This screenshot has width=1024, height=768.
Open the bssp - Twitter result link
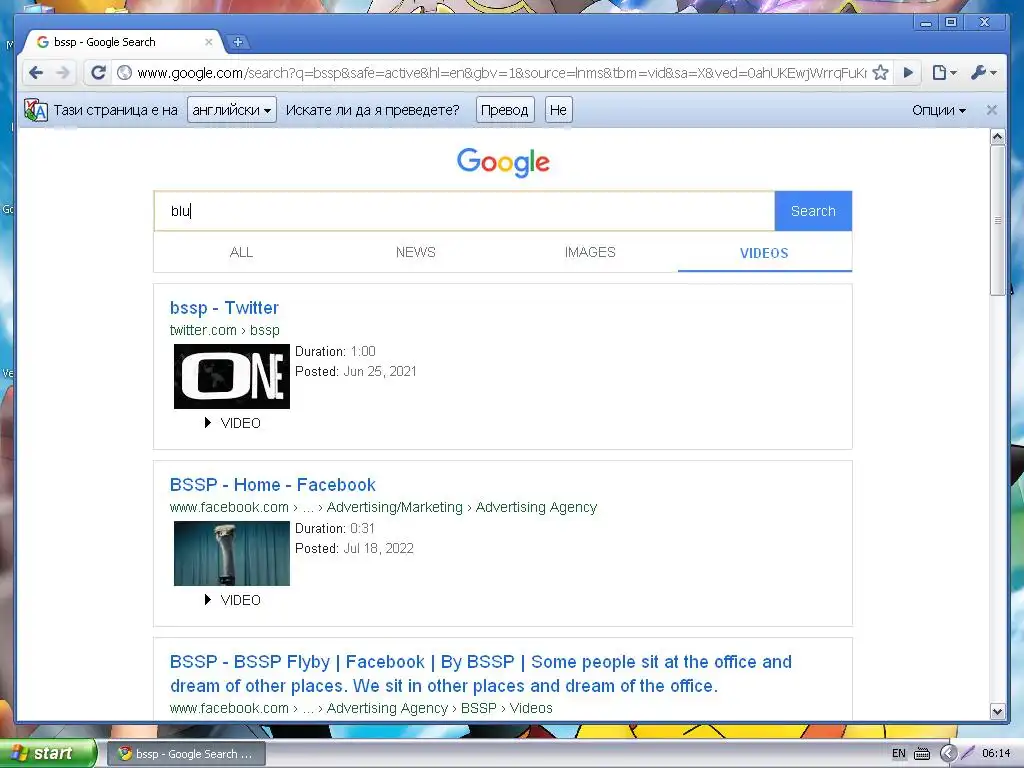224,308
